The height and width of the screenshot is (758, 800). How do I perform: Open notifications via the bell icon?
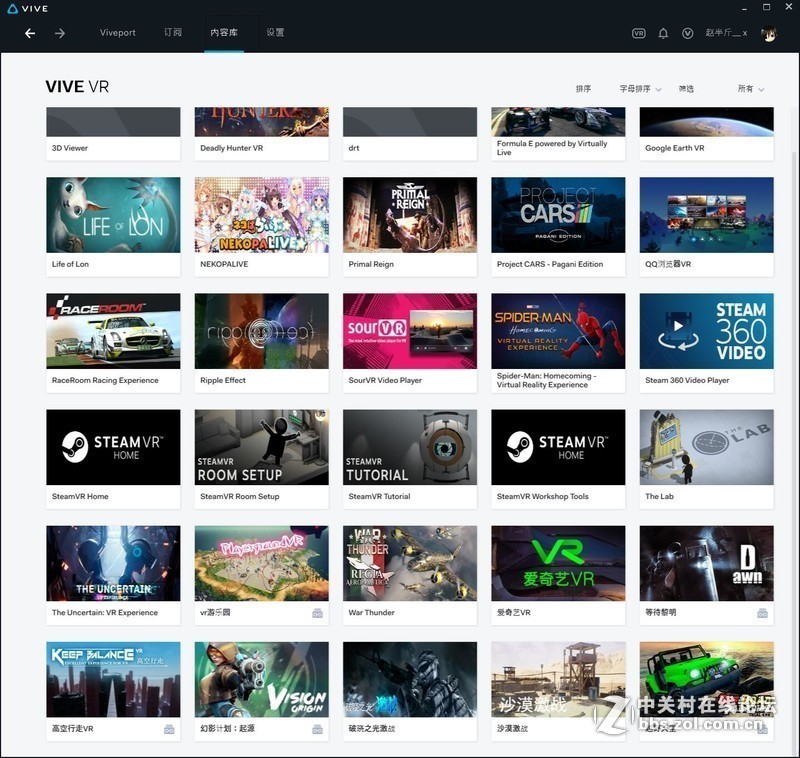pos(663,33)
